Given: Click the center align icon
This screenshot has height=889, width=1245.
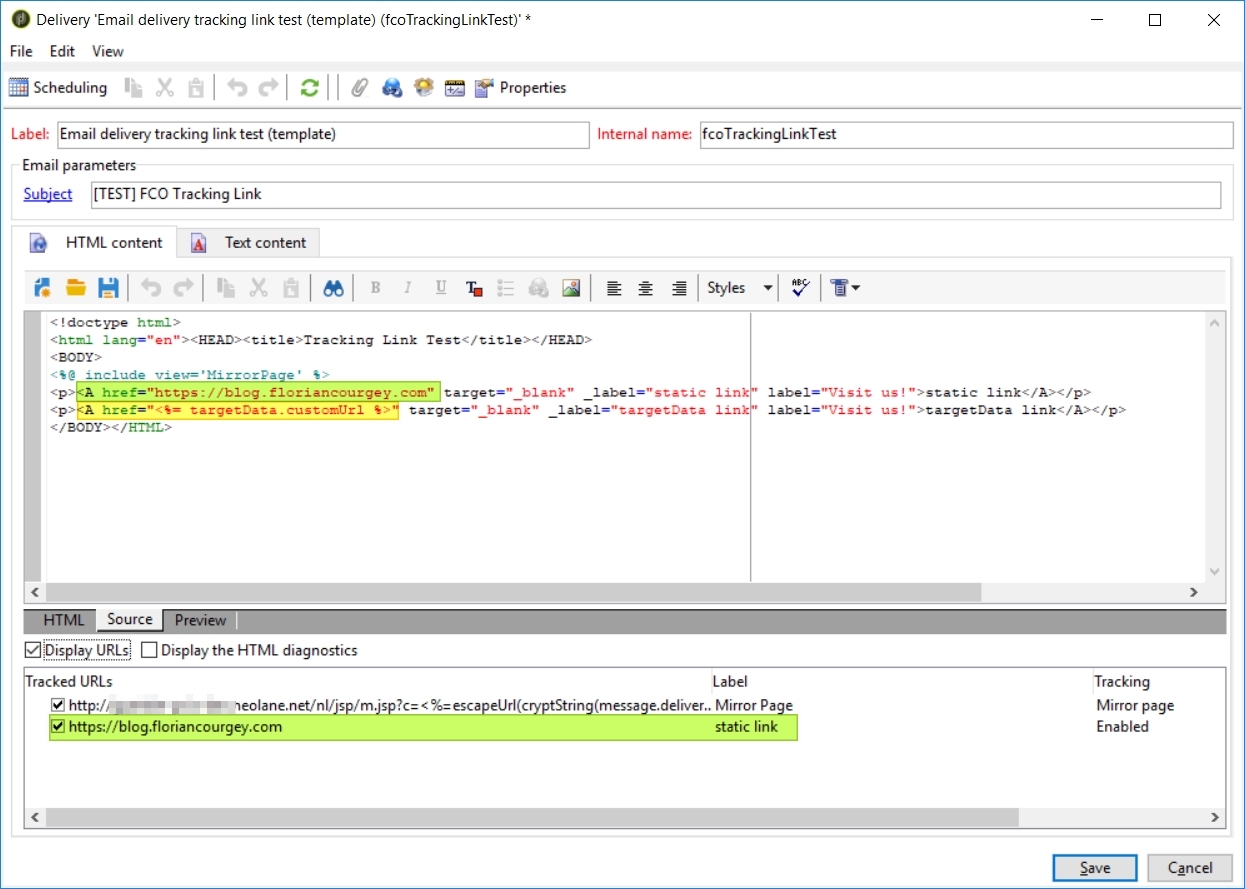Looking at the screenshot, I should 646,288.
